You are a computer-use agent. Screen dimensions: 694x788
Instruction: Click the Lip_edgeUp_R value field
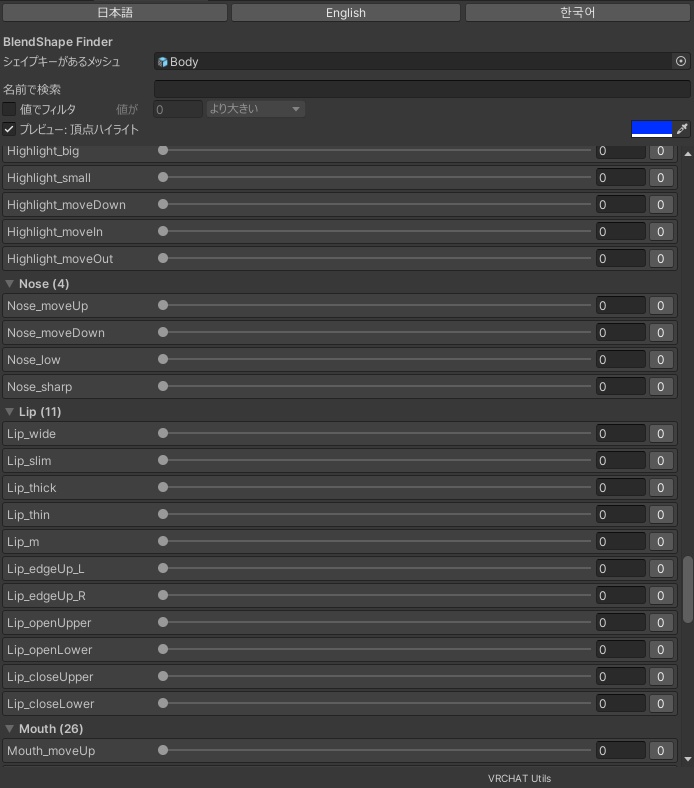click(x=621, y=596)
